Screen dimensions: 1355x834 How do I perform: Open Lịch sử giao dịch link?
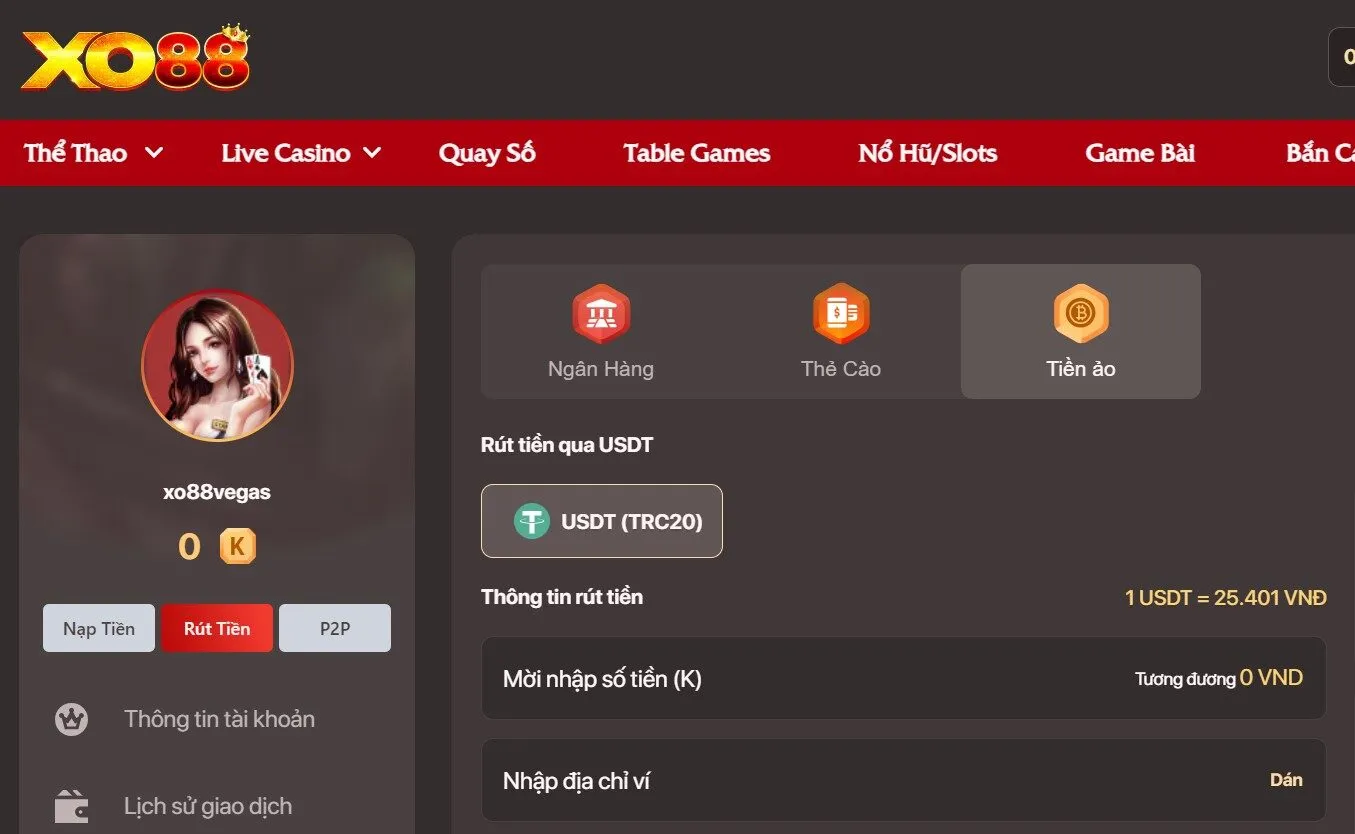coord(208,806)
